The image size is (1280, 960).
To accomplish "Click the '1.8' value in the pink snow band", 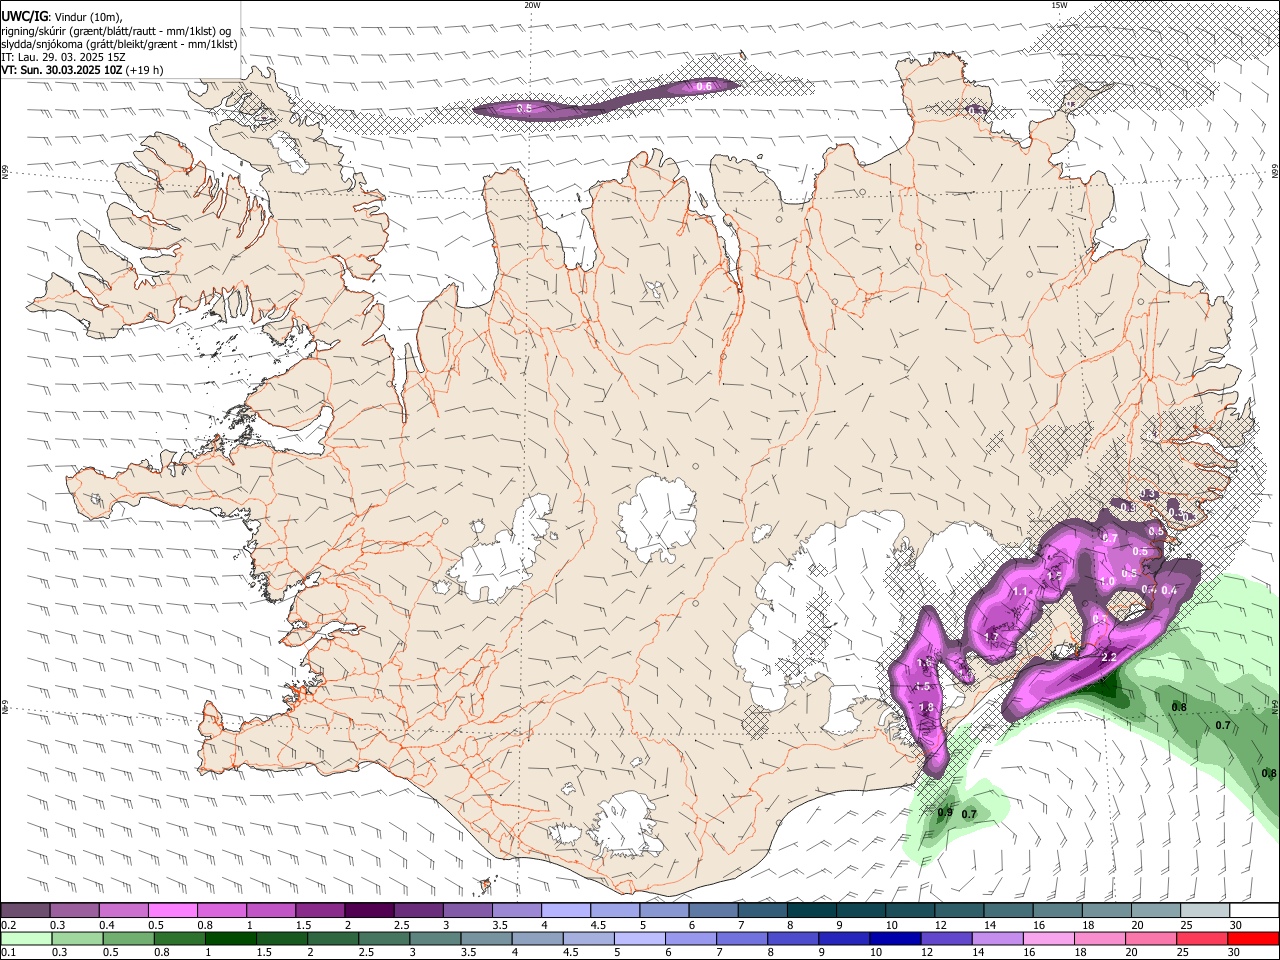I will [926, 707].
